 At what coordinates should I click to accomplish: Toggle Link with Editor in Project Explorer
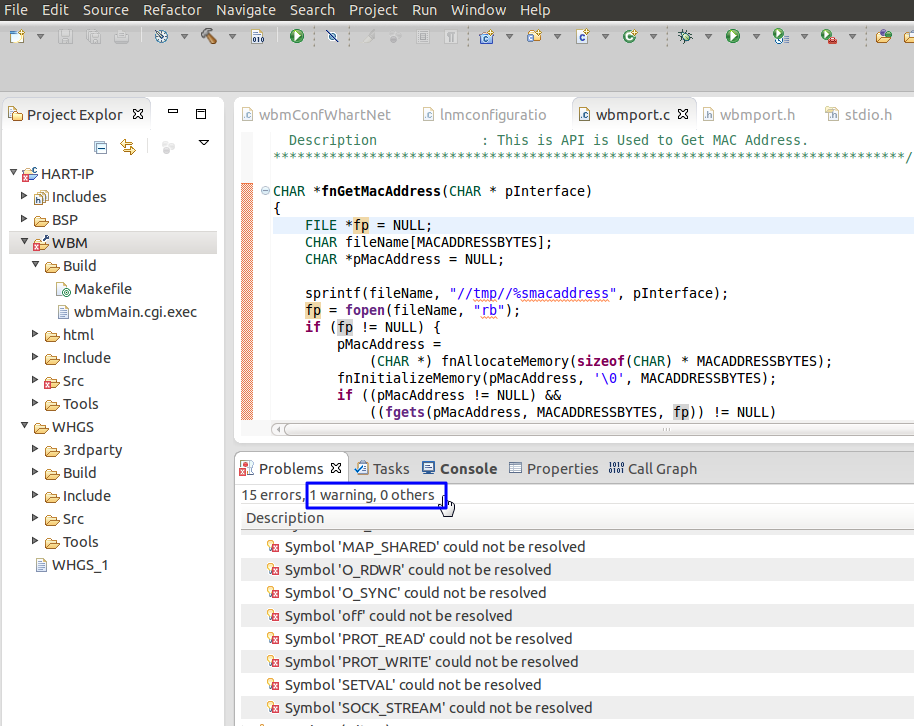pos(127,147)
